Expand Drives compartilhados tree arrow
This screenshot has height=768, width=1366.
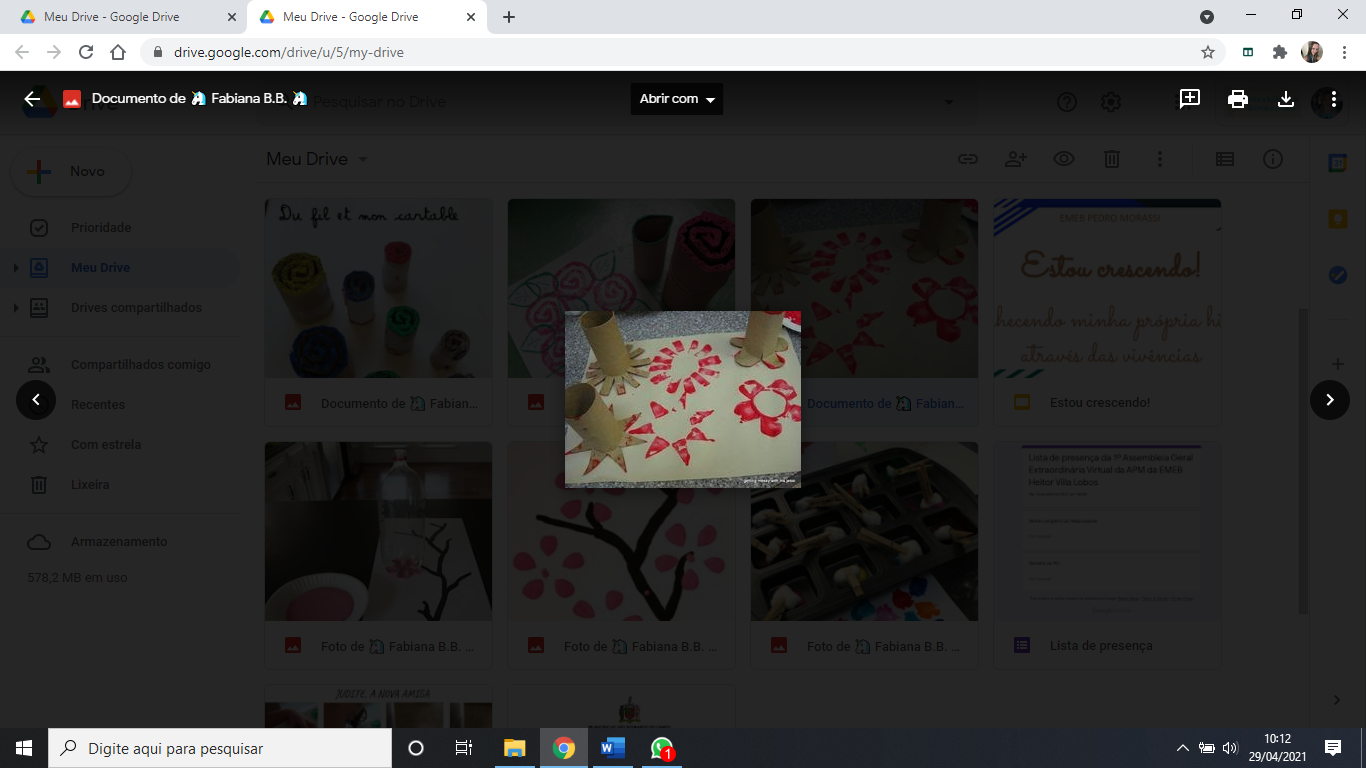(x=15, y=308)
